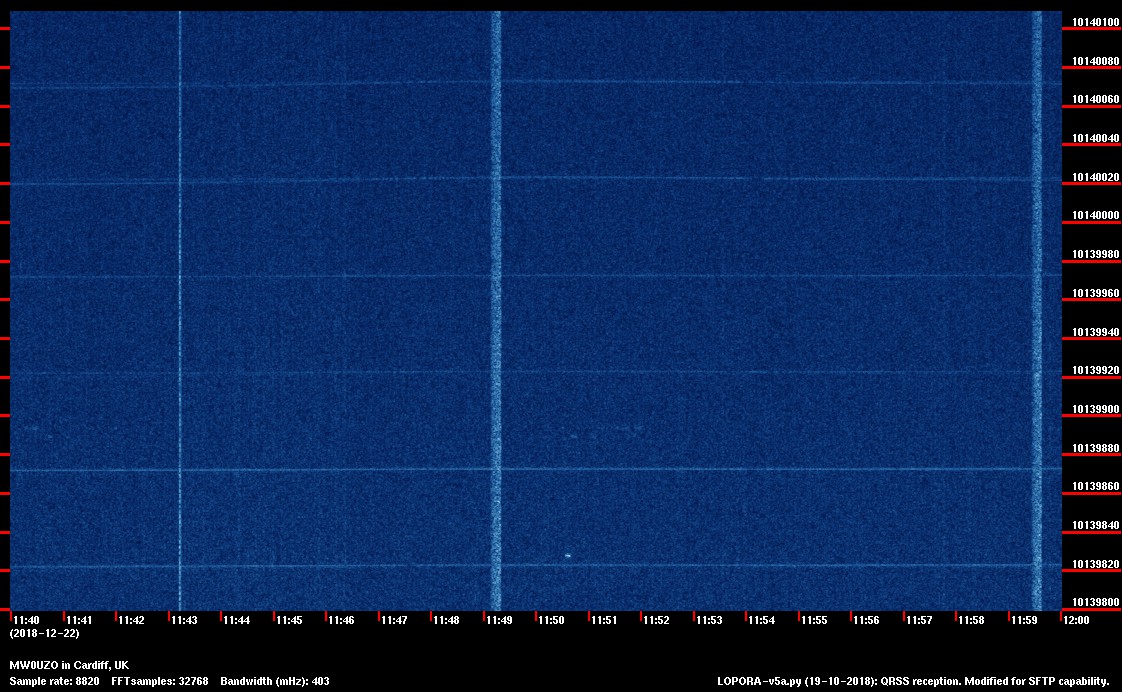Click the 10140060 frequency label
Screen dimensions: 1122x692
tap(1095, 100)
